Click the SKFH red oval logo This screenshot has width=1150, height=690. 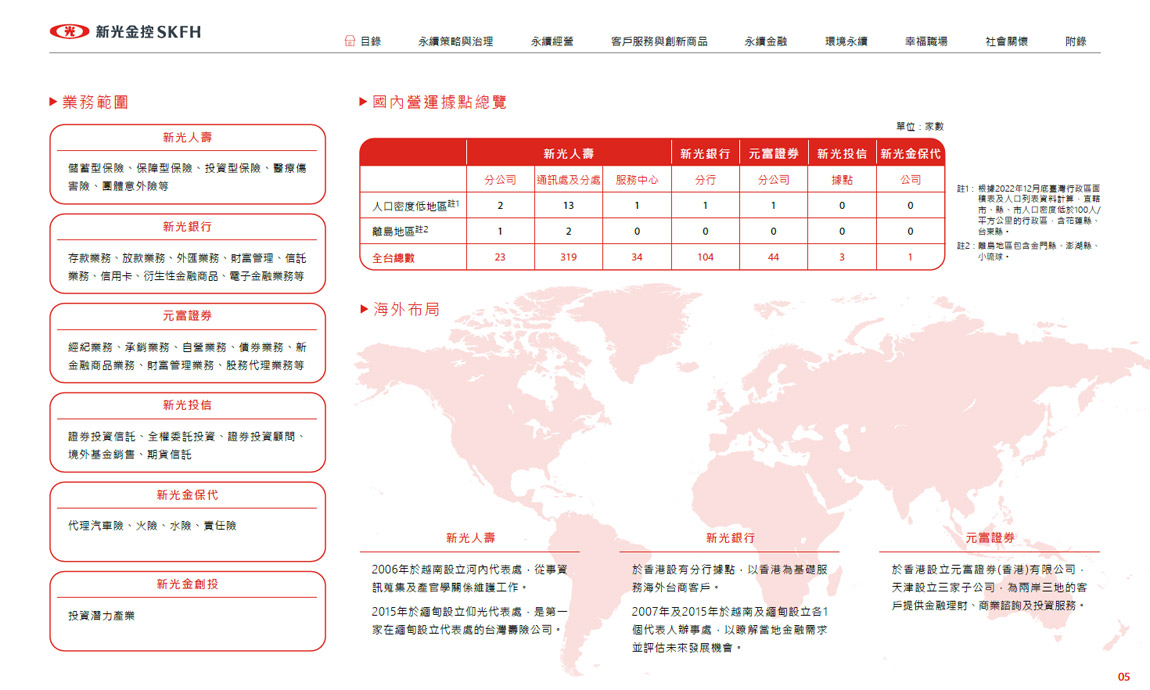[x=68, y=32]
